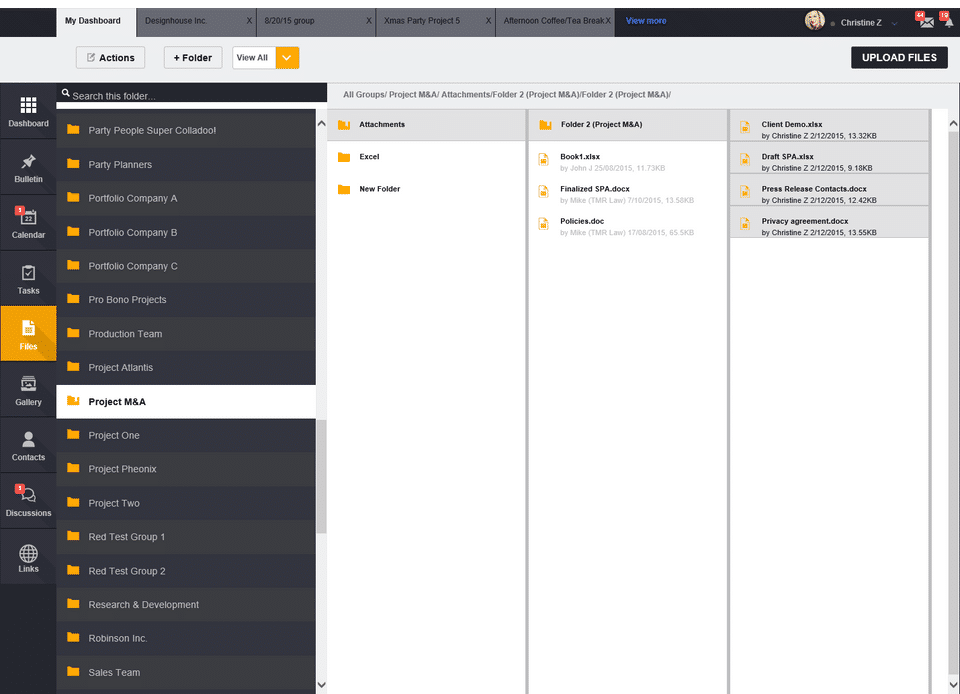Go to Tasks clipboard icon
The width and height of the screenshot is (960, 694).
pyautogui.click(x=28, y=273)
